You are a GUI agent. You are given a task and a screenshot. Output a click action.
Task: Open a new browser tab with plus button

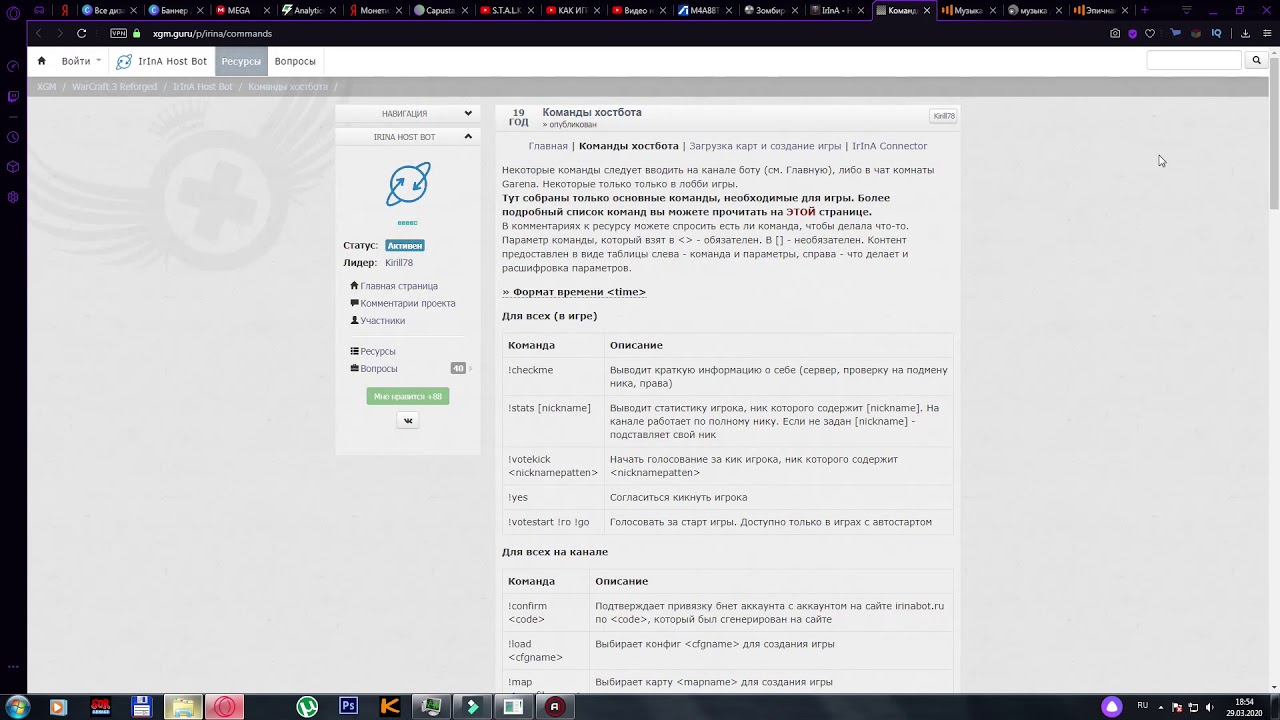pyautogui.click(x=1145, y=10)
